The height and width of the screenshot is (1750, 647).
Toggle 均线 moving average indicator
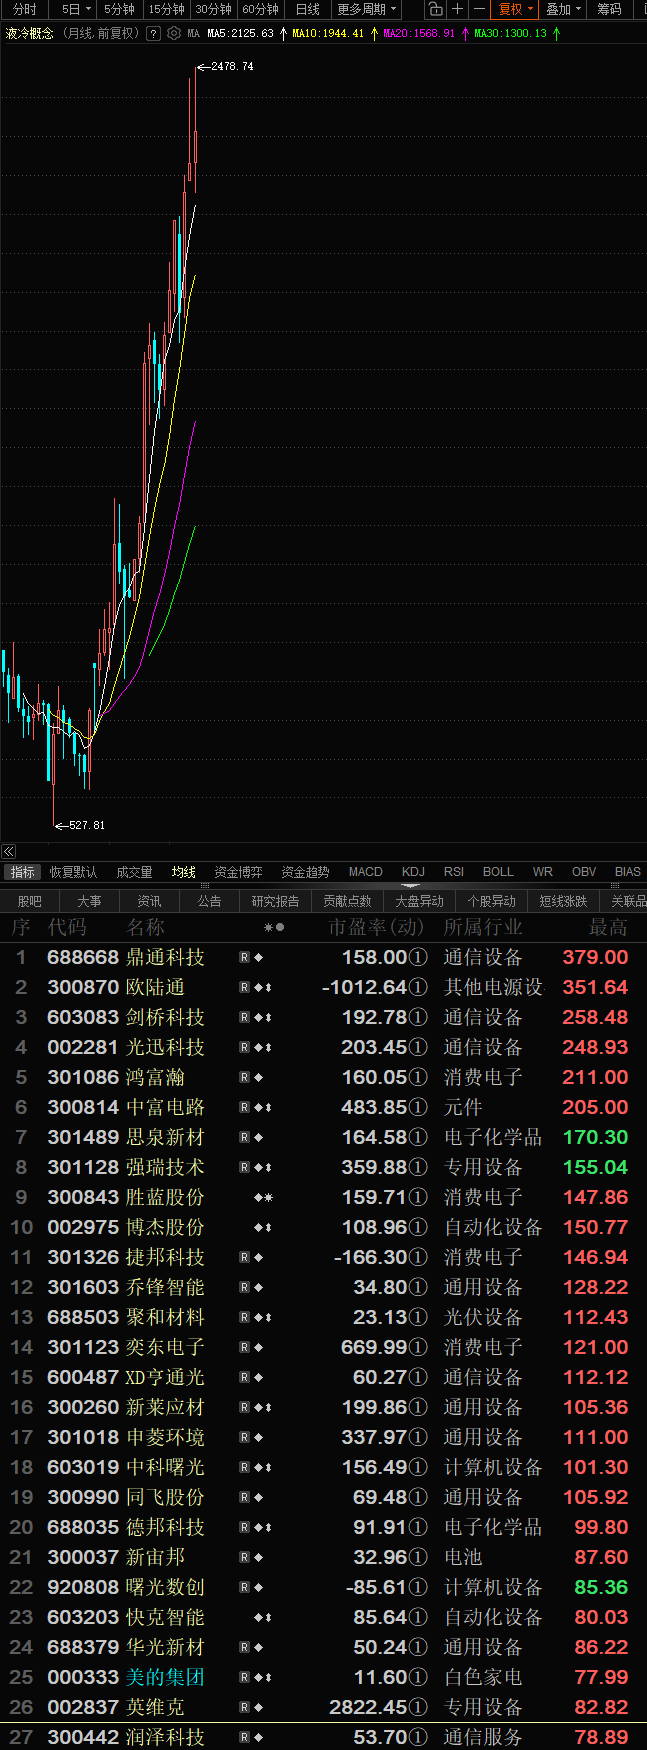pyautogui.click(x=184, y=872)
